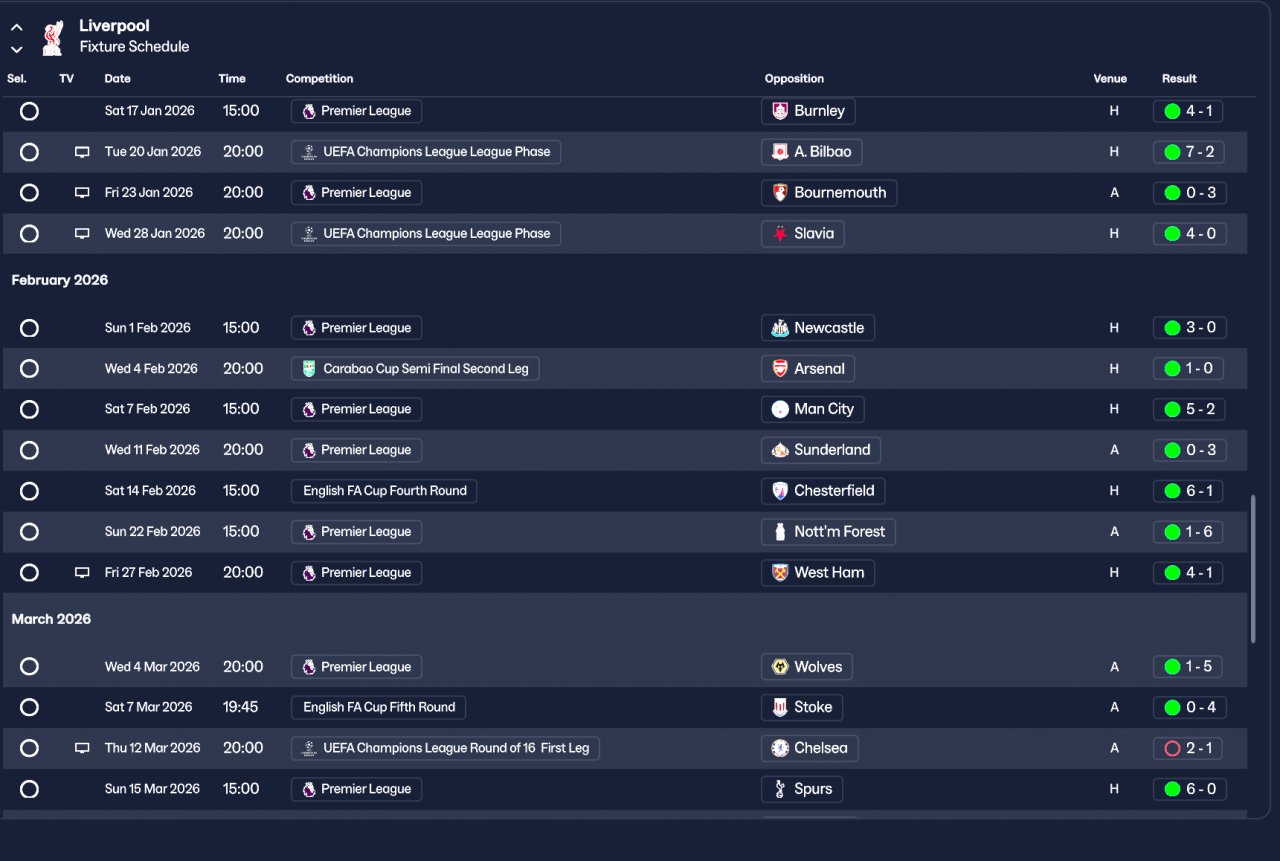Click the Carabao Cup logo in the Arsenal row
This screenshot has height=861, width=1280.
tap(309, 369)
